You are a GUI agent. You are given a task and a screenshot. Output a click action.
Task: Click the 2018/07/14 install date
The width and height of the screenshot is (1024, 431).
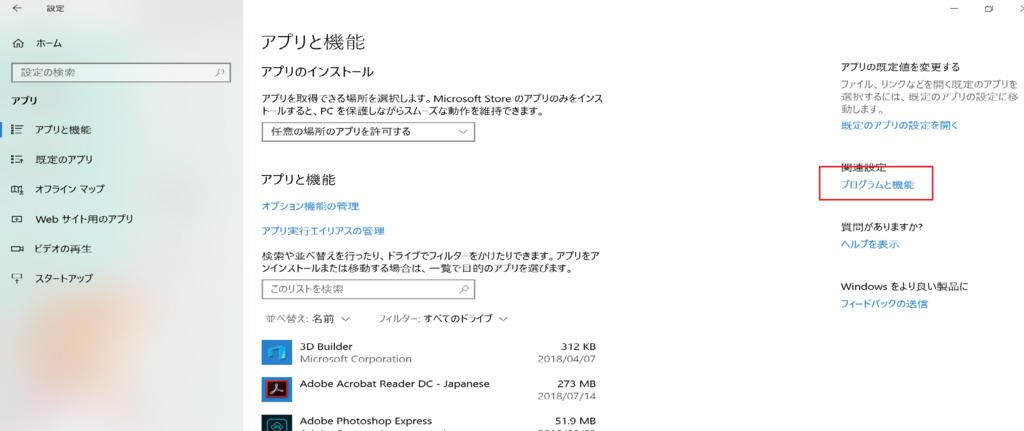coord(566,396)
